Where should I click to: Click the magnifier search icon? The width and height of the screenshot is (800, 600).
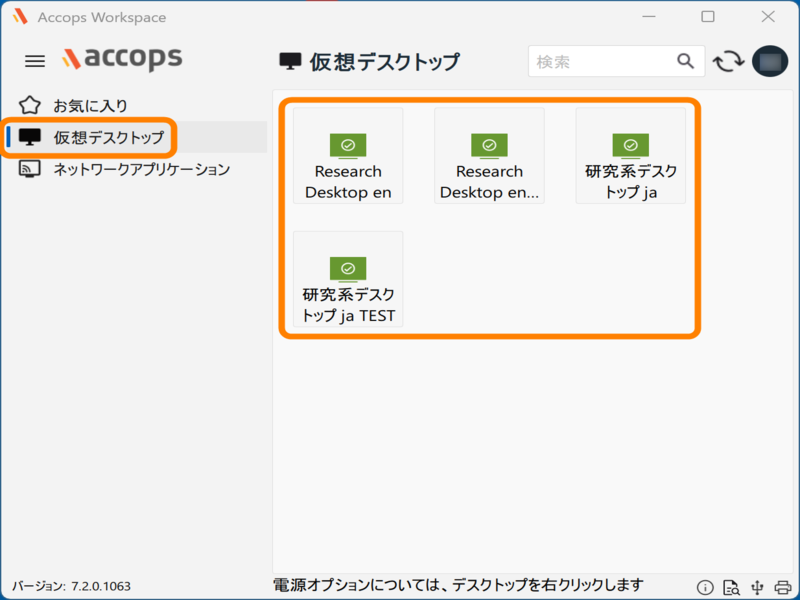point(685,61)
